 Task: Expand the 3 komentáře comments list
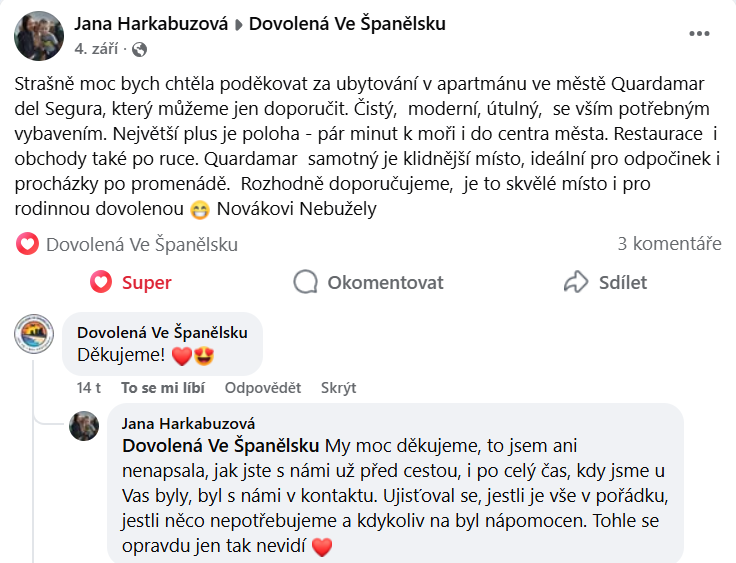[x=669, y=244]
